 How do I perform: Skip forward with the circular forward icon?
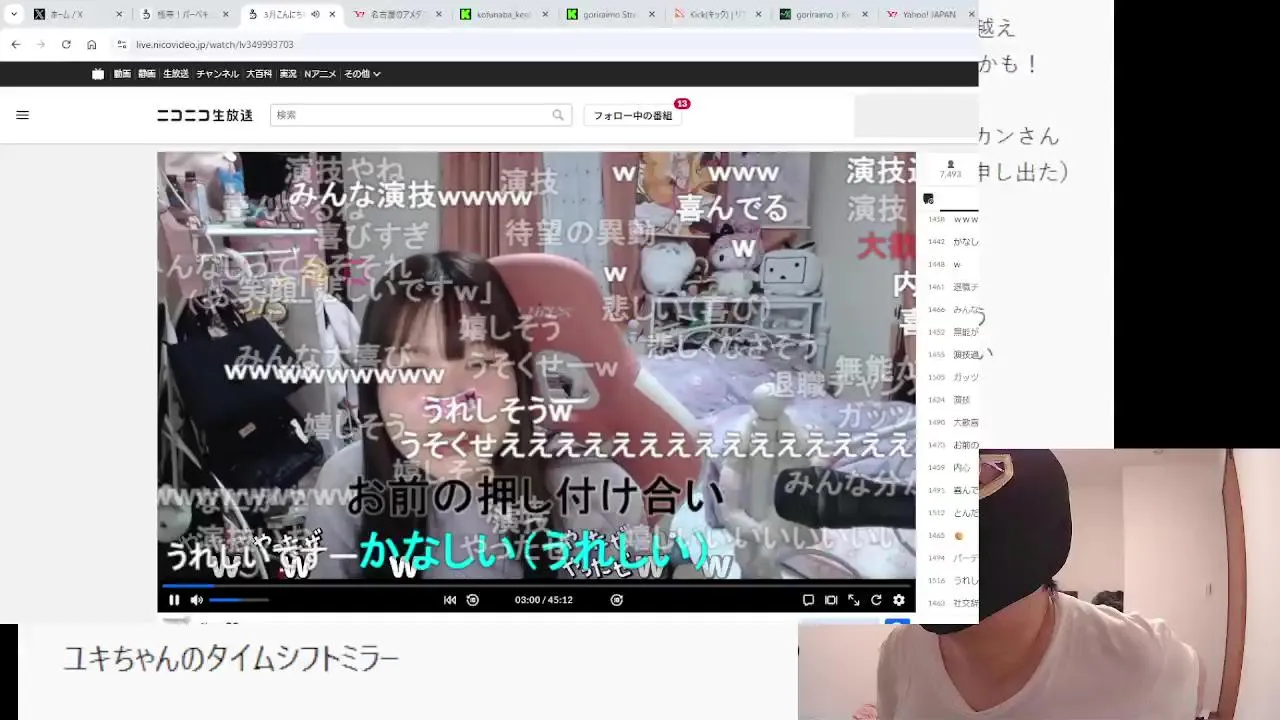point(617,600)
